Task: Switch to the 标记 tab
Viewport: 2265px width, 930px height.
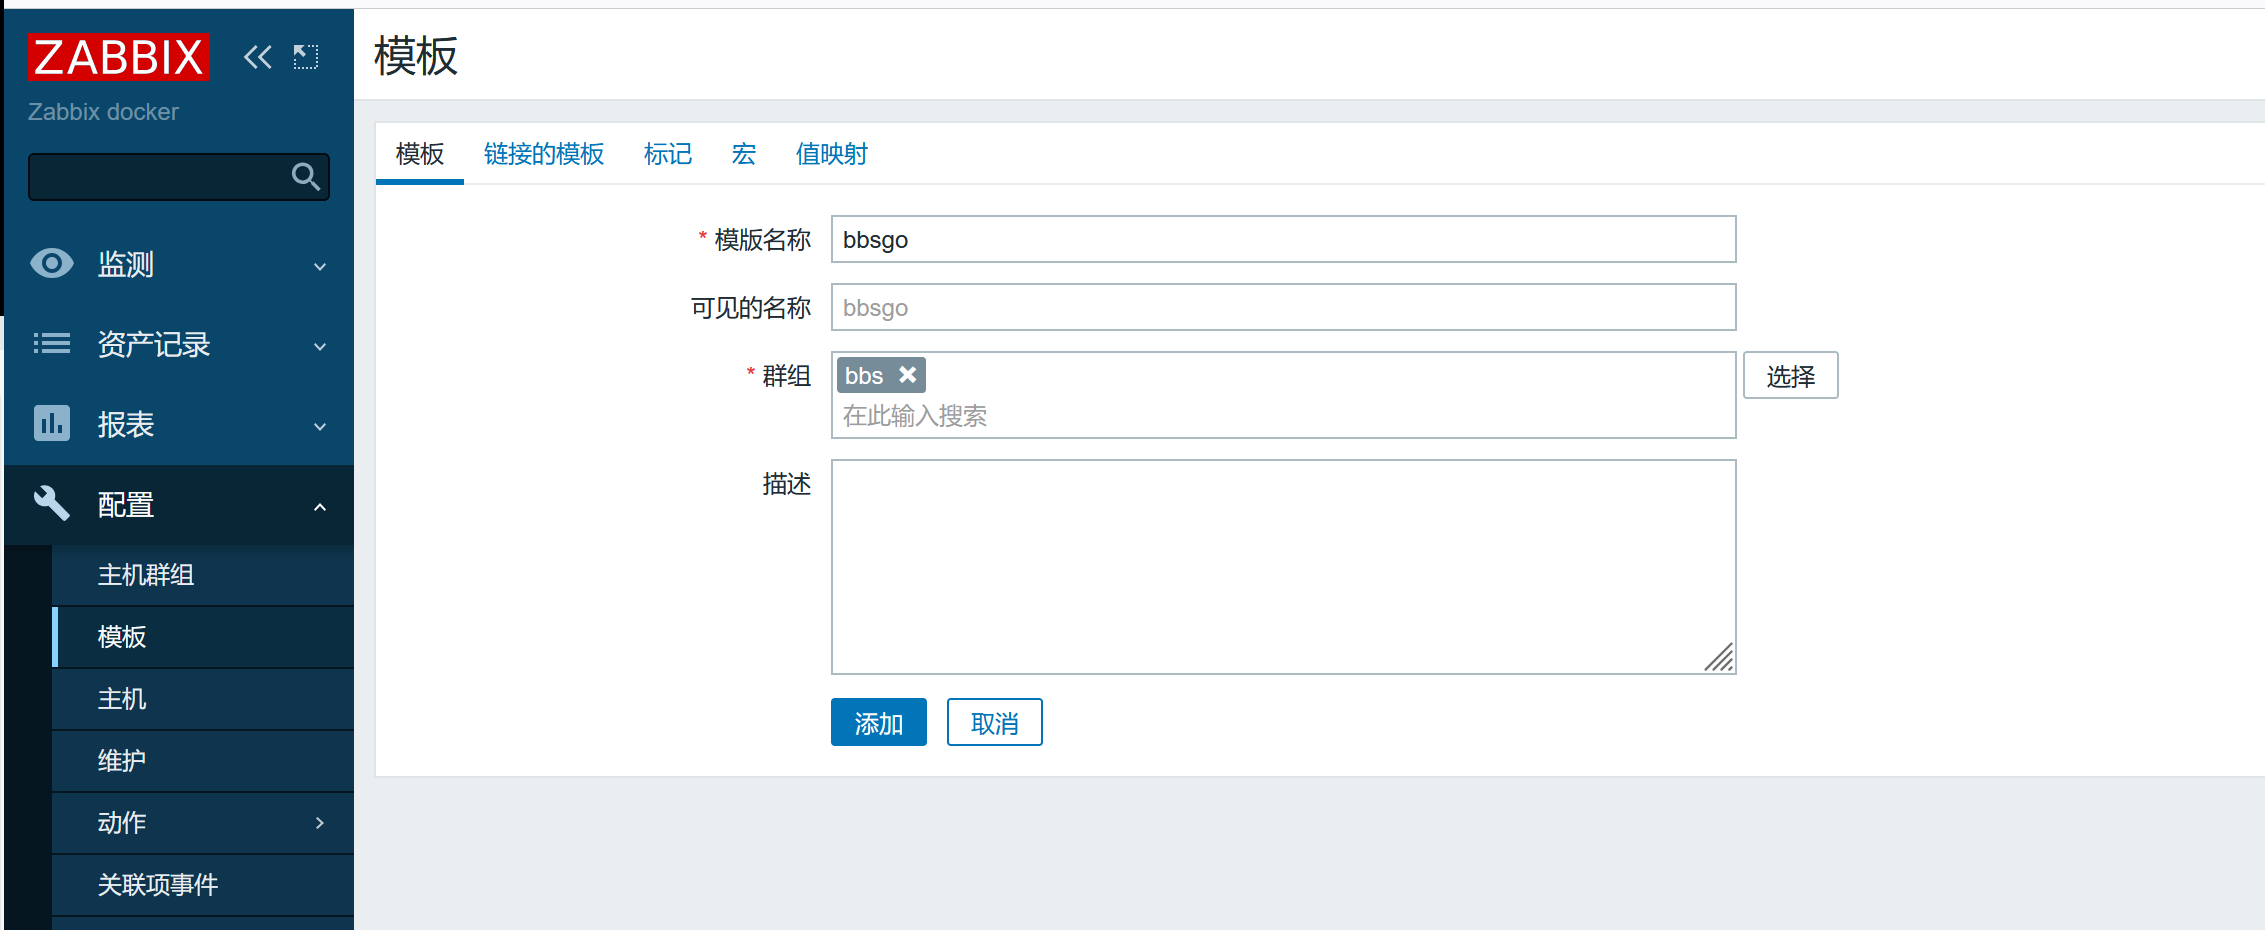Action: [x=668, y=154]
